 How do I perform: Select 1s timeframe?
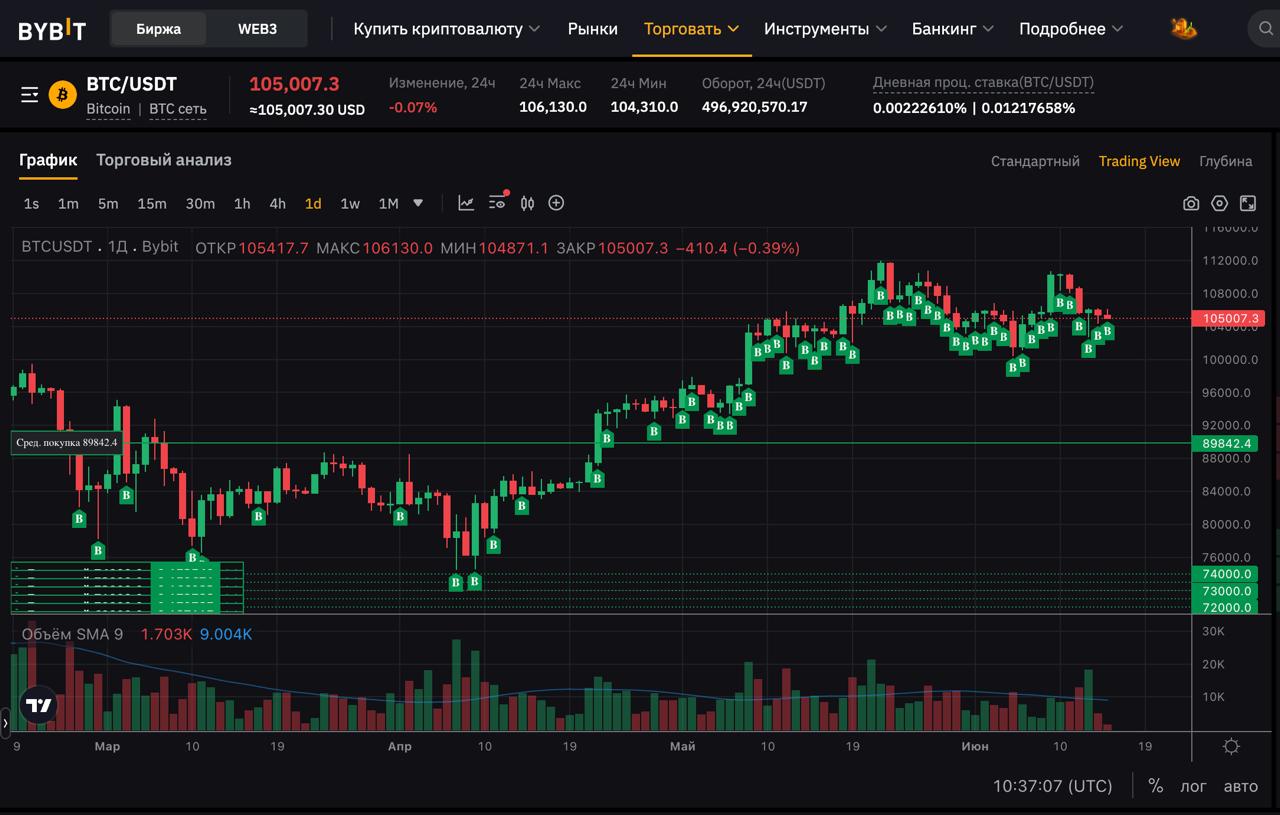[31, 203]
